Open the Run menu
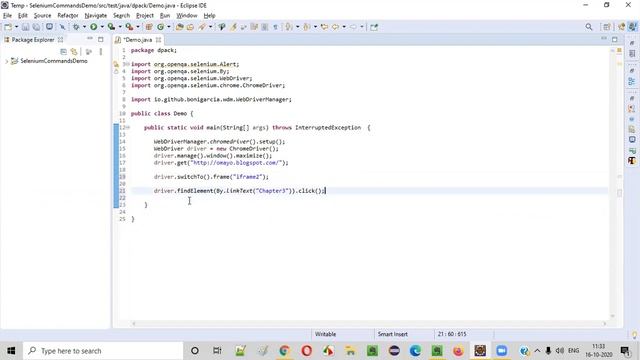Viewport: 640px width, 360px height. click(x=165, y=16)
